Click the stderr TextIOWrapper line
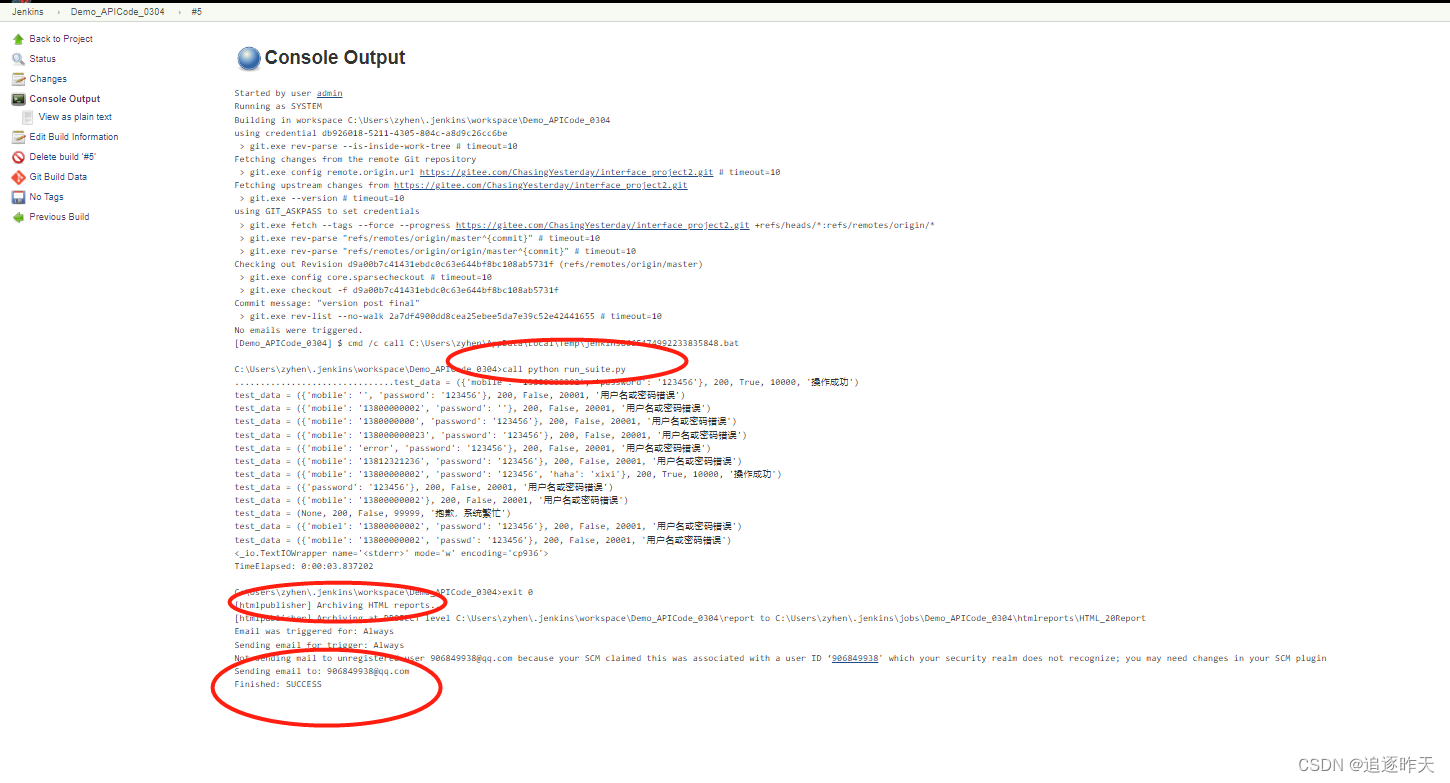This screenshot has width=1450, height=783. pos(391,553)
